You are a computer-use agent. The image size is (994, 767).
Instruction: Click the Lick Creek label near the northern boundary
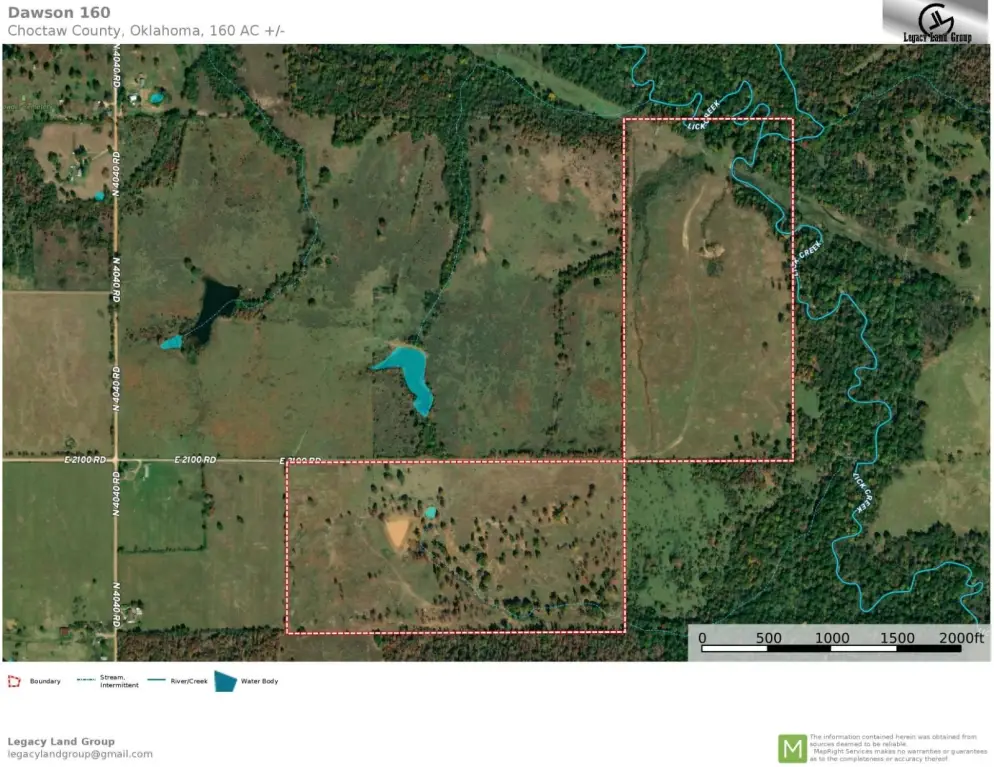[x=704, y=122]
